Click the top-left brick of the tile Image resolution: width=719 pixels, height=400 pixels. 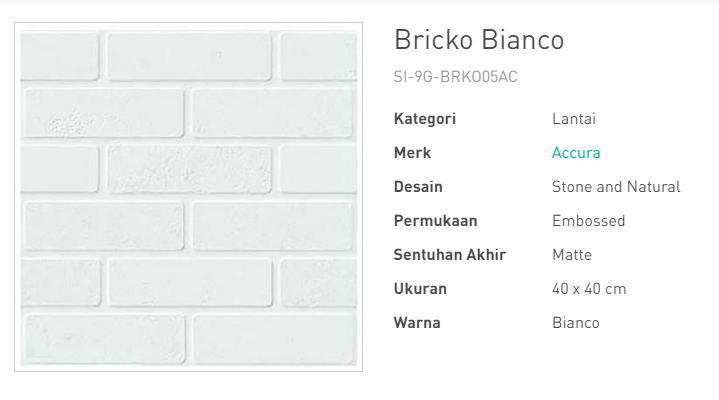tap(60, 56)
